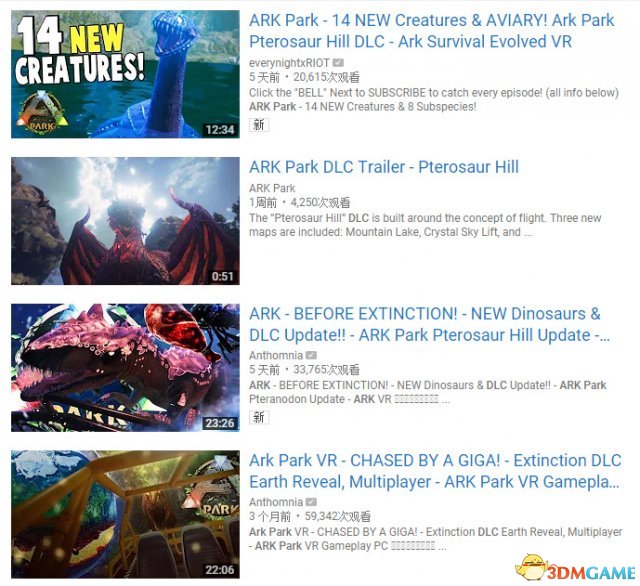This screenshot has width=640, height=586.
Task: Click 'ARK Park - 14 NEW Creatures' title link
Action: (431, 31)
